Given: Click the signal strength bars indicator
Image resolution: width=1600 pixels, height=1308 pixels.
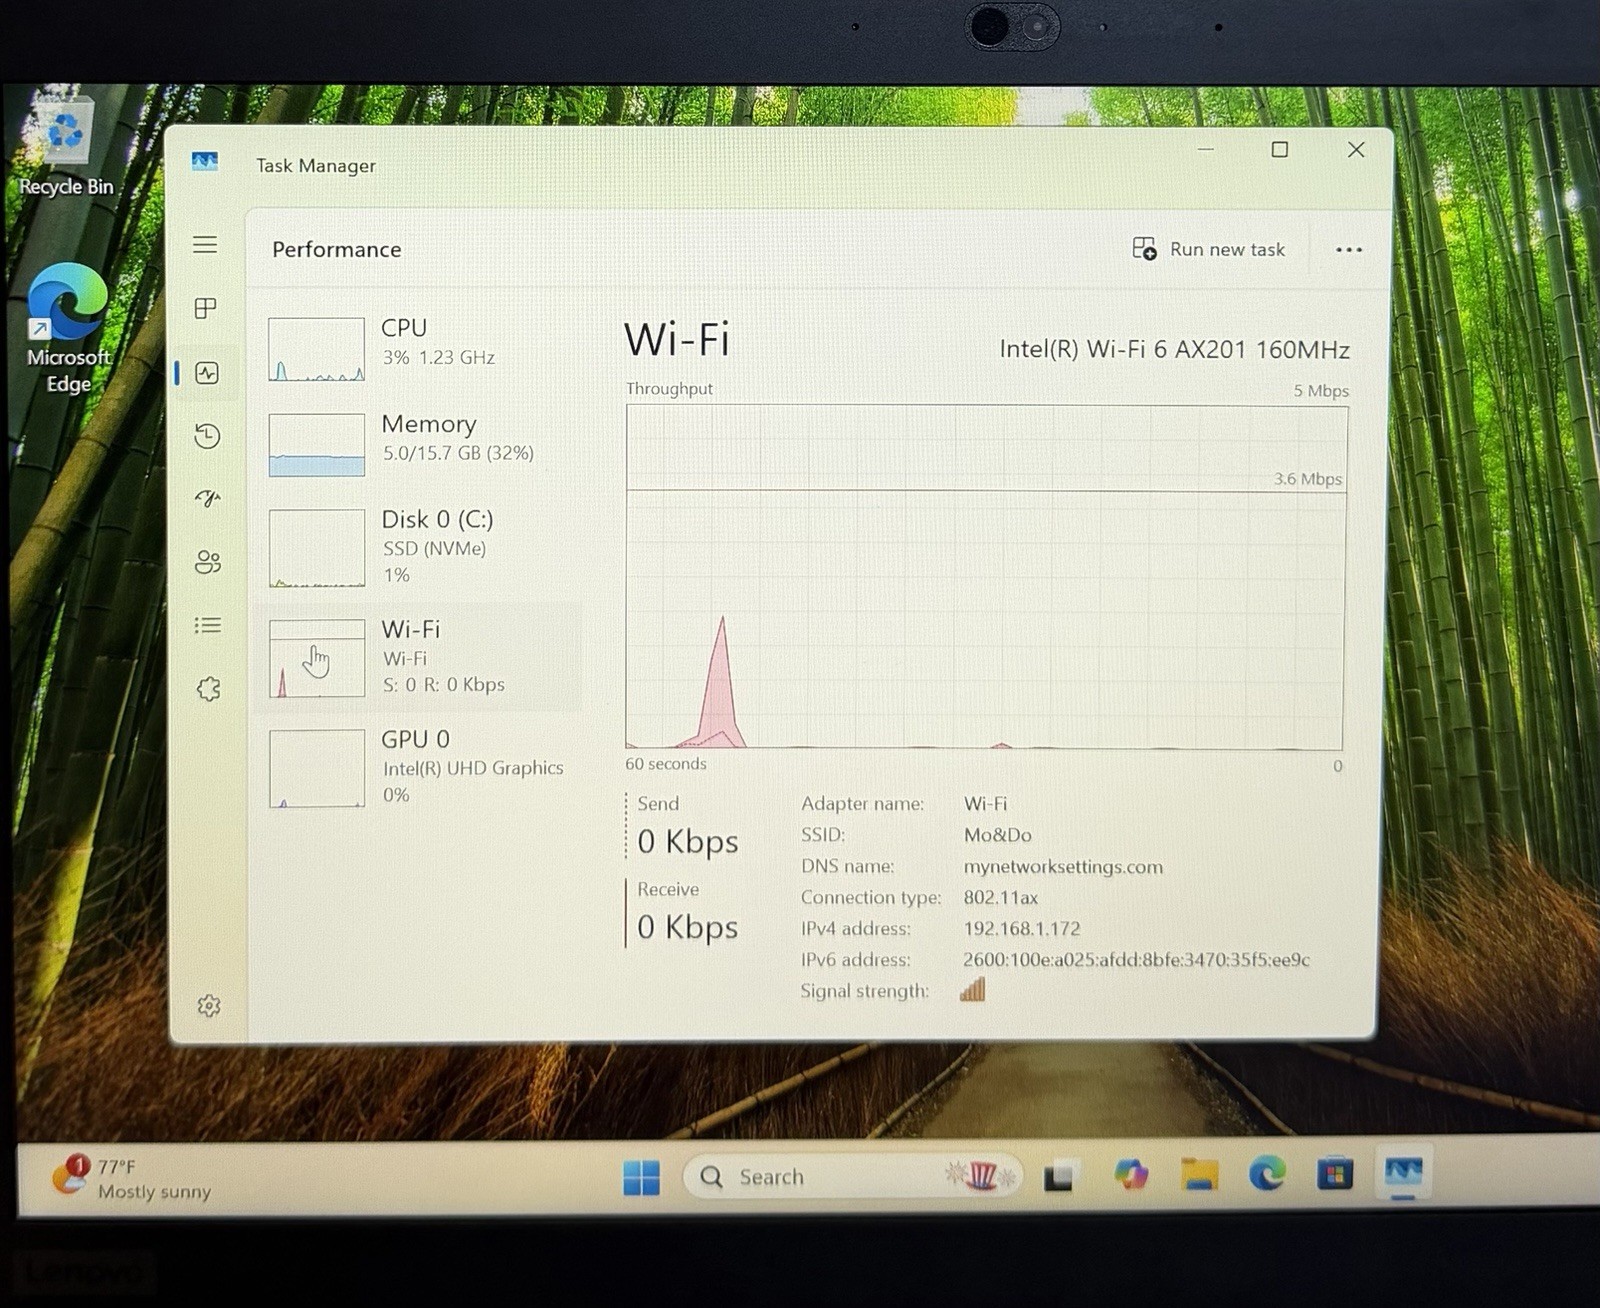Looking at the screenshot, I should click(x=973, y=989).
